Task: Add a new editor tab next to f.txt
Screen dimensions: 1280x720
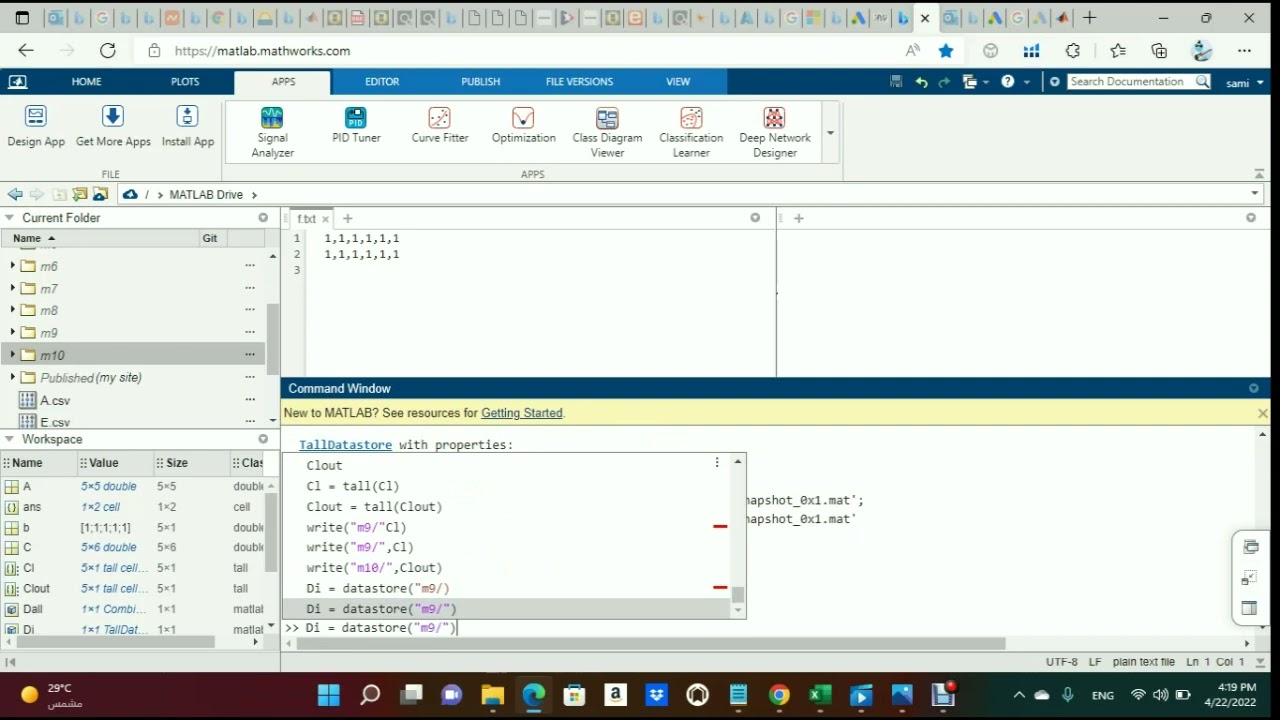Action: (347, 218)
